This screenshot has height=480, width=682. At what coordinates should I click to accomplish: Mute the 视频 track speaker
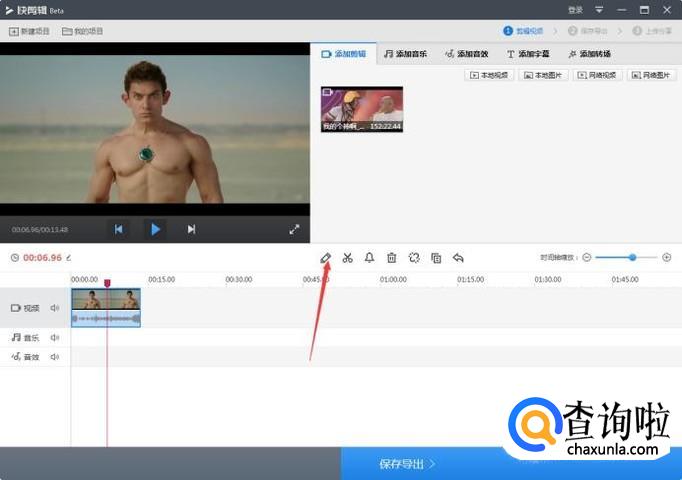[55, 308]
